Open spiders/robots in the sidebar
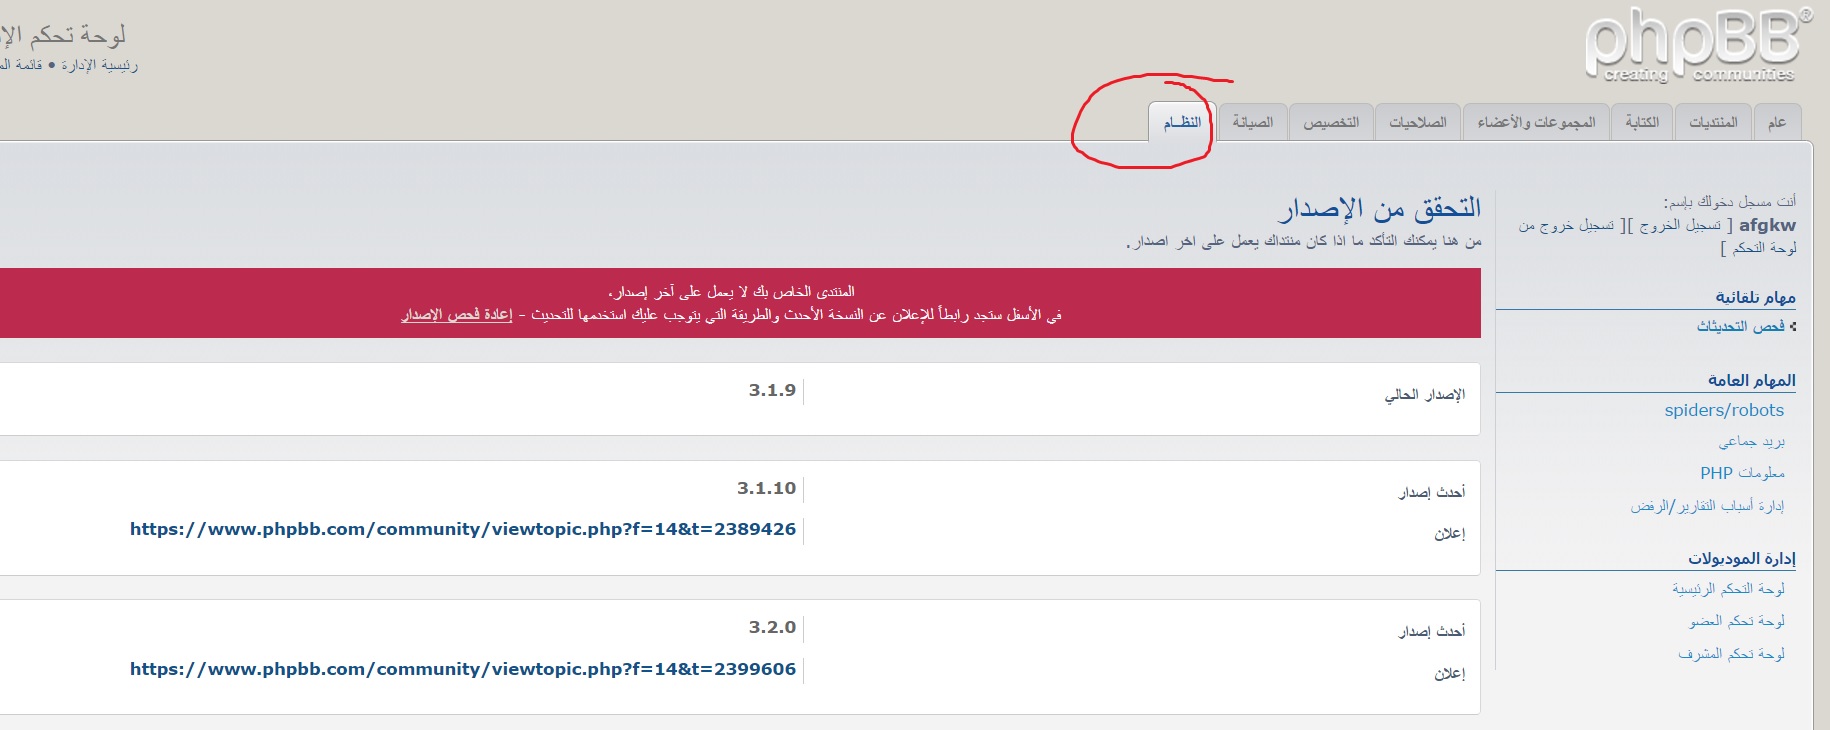This screenshot has height=730, width=1830. tap(1724, 410)
